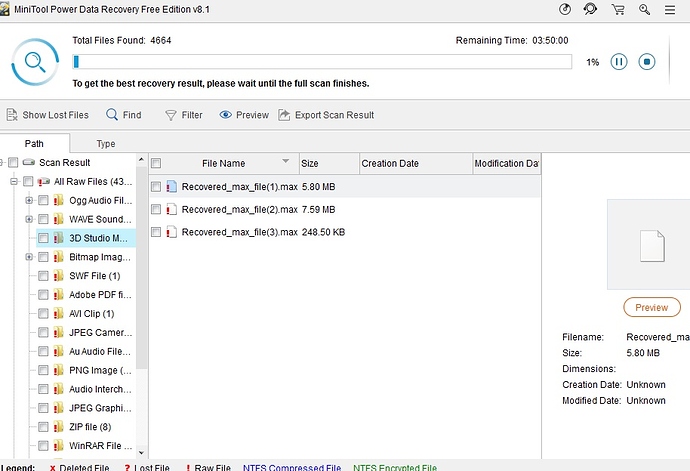Image resolution: width=690 pixels, height=471 pixels.
Task: Sort by Creation Date column header
Action: click(416, 163)
